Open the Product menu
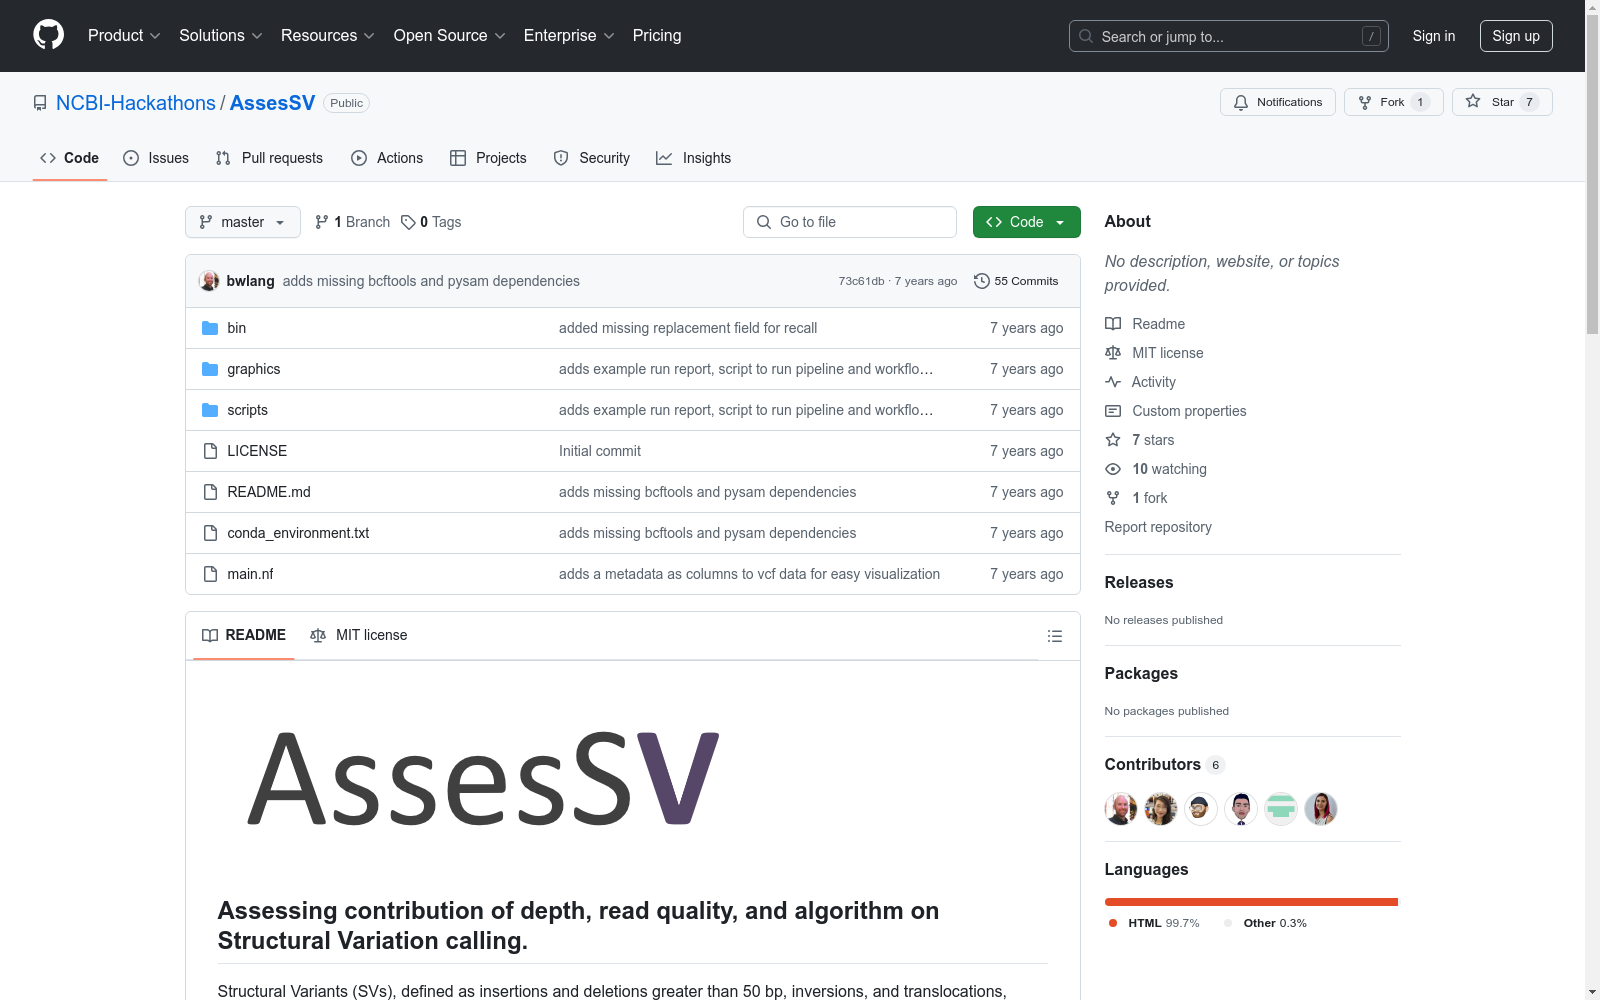This screenshot has height=1000, width=1600. coord(124,35)
